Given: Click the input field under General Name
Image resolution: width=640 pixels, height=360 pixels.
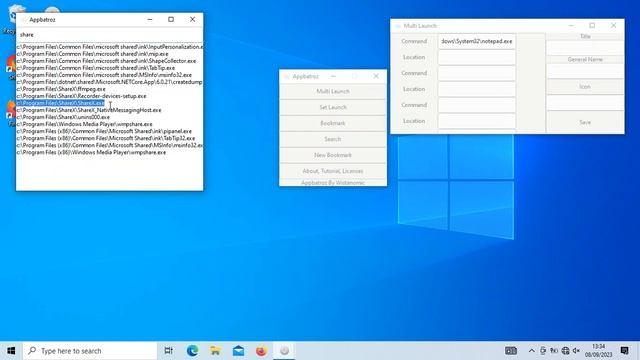Looking at the screenshot, I should coord(585,71).
